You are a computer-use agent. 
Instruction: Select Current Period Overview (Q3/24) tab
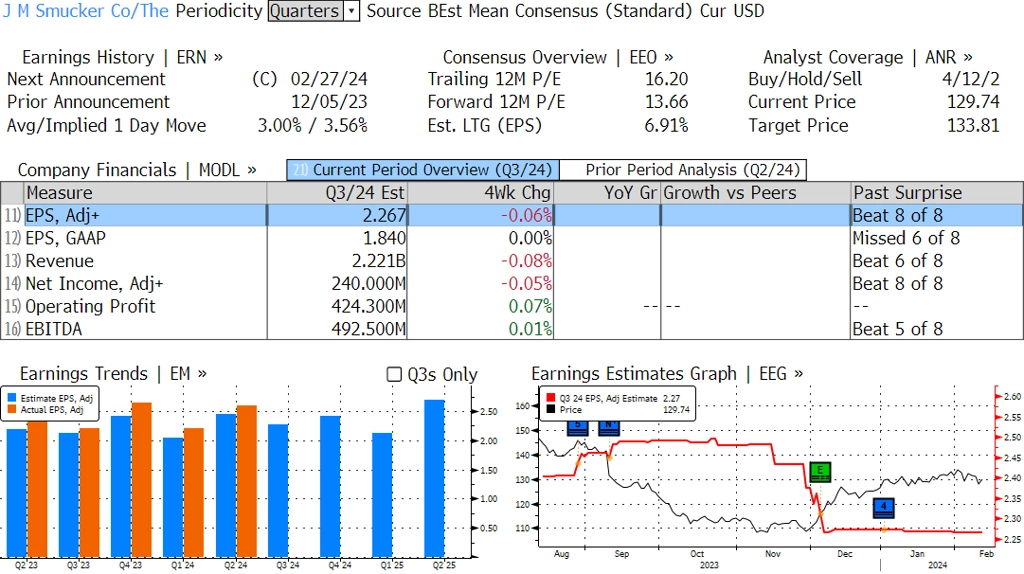pos(423,170)
